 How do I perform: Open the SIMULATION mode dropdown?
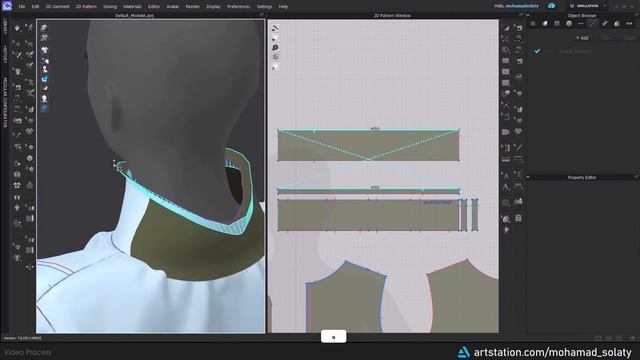[588, 6]
